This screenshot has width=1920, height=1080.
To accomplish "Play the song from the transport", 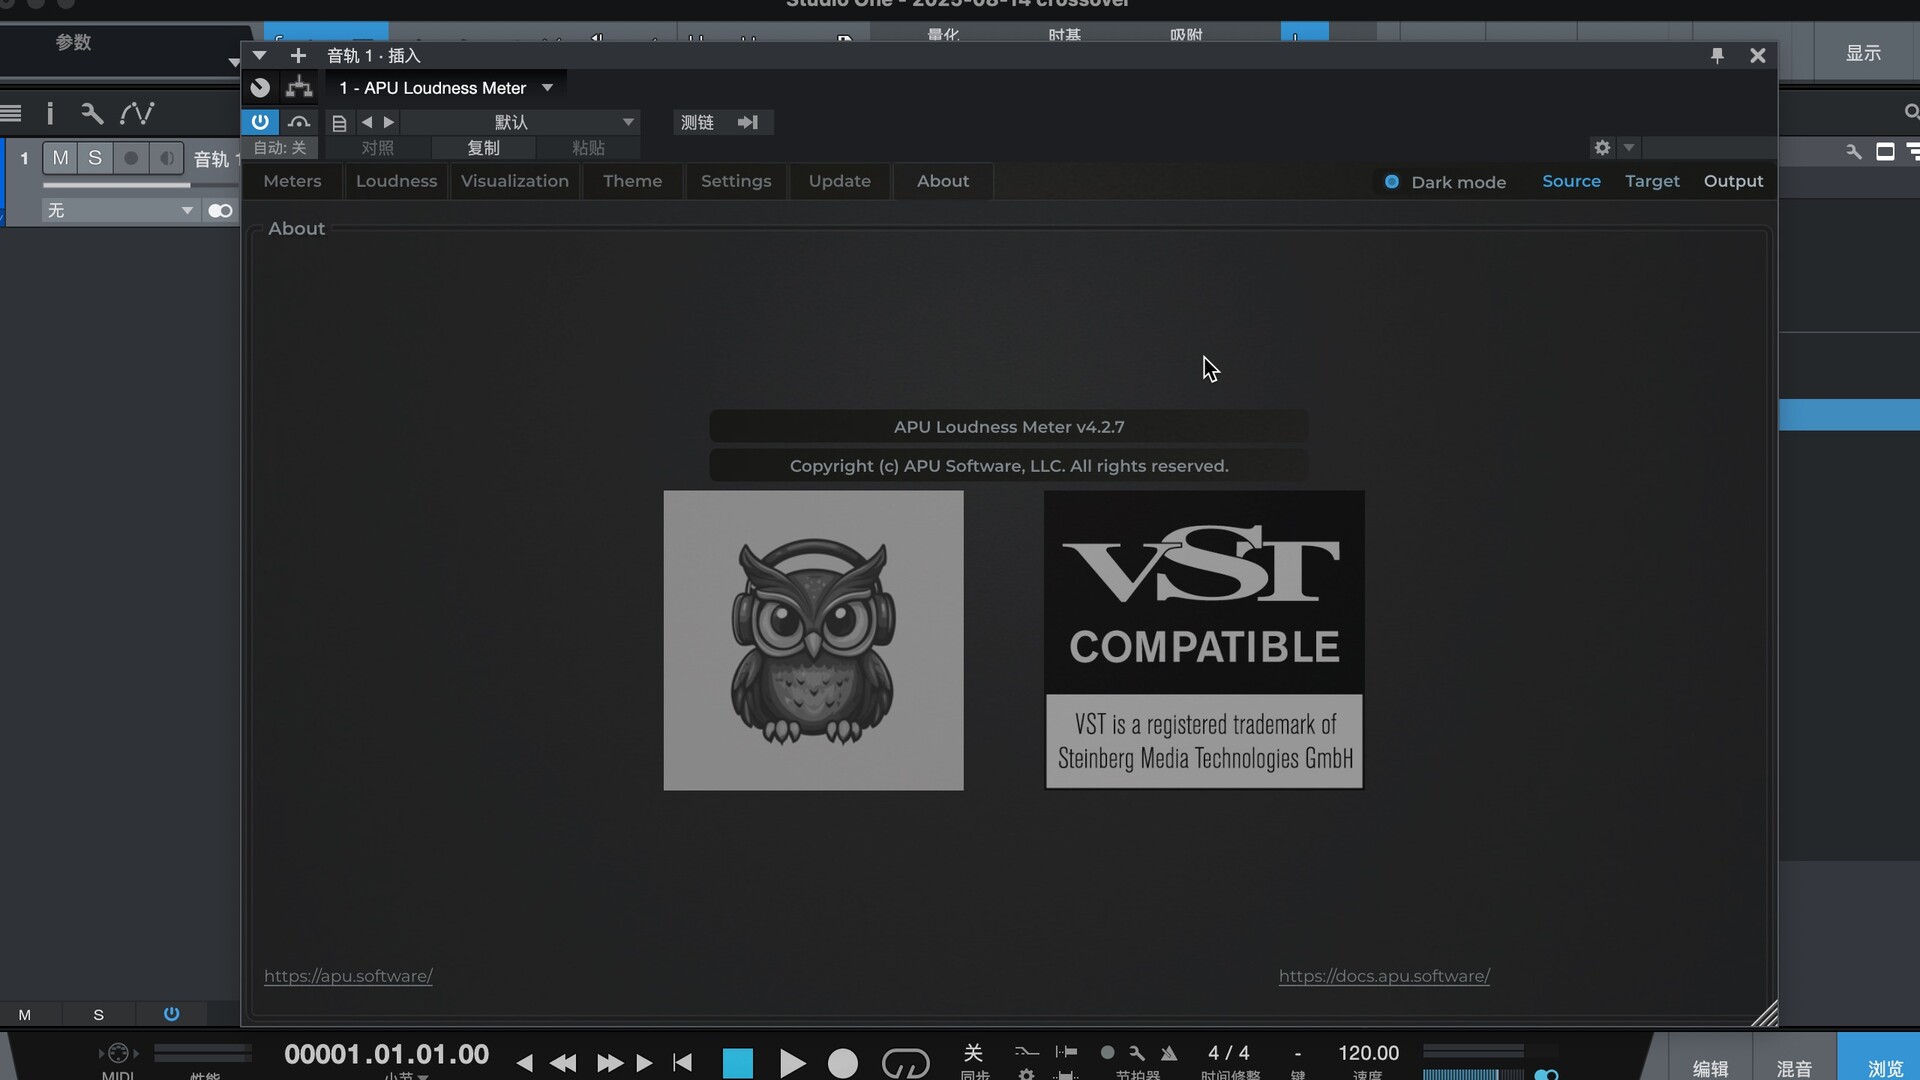I will click(792, 1063).
